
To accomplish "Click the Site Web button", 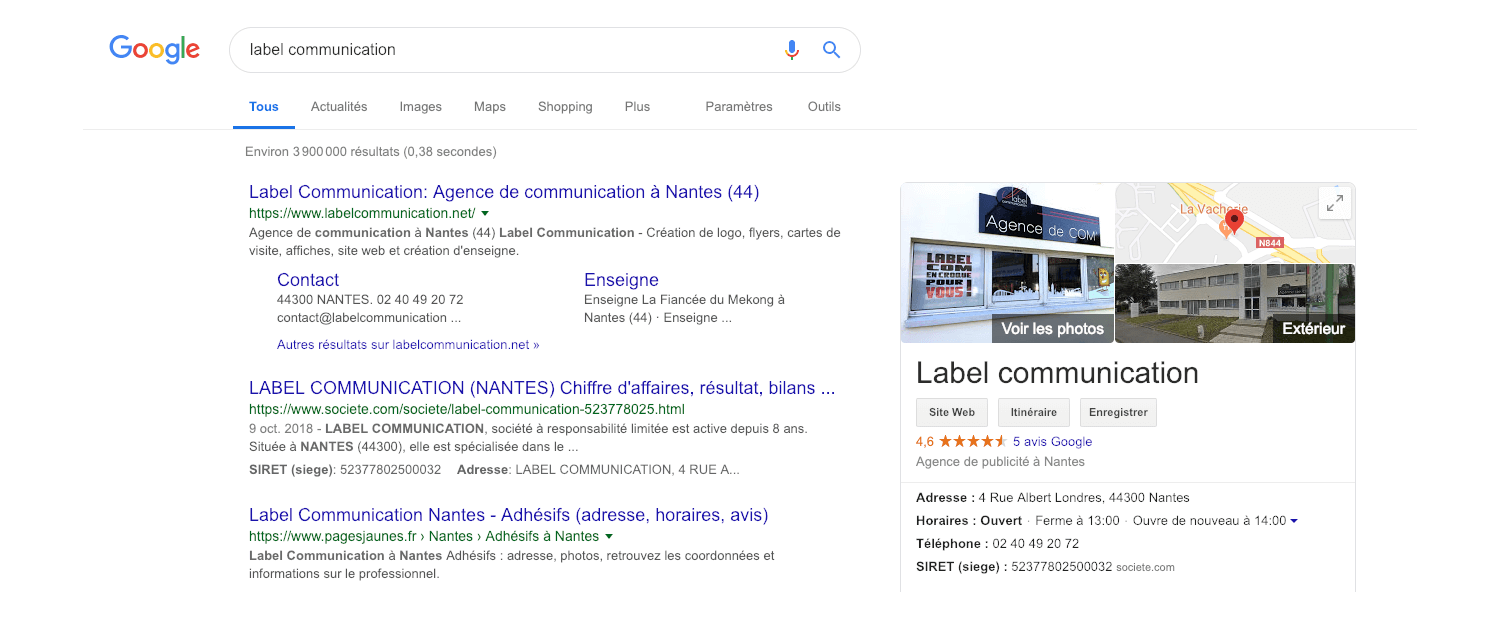I will click(951, 412).
